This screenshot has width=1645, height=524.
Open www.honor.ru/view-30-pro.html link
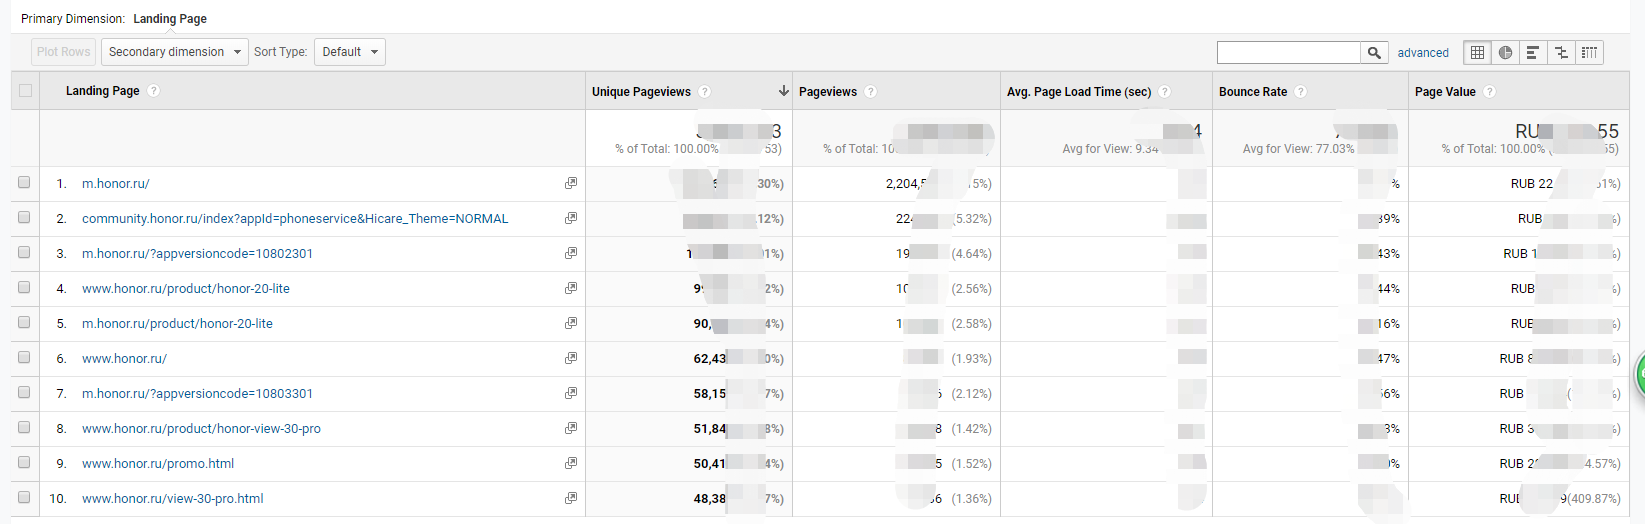(173, 499)
